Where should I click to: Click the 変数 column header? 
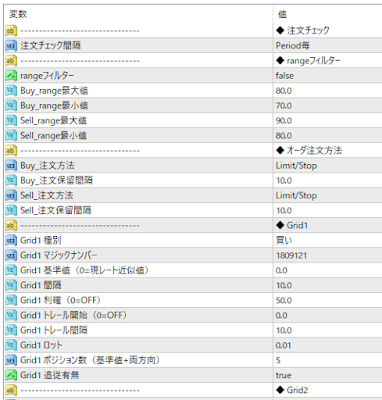pyautogui.click(x=18, y=14)
